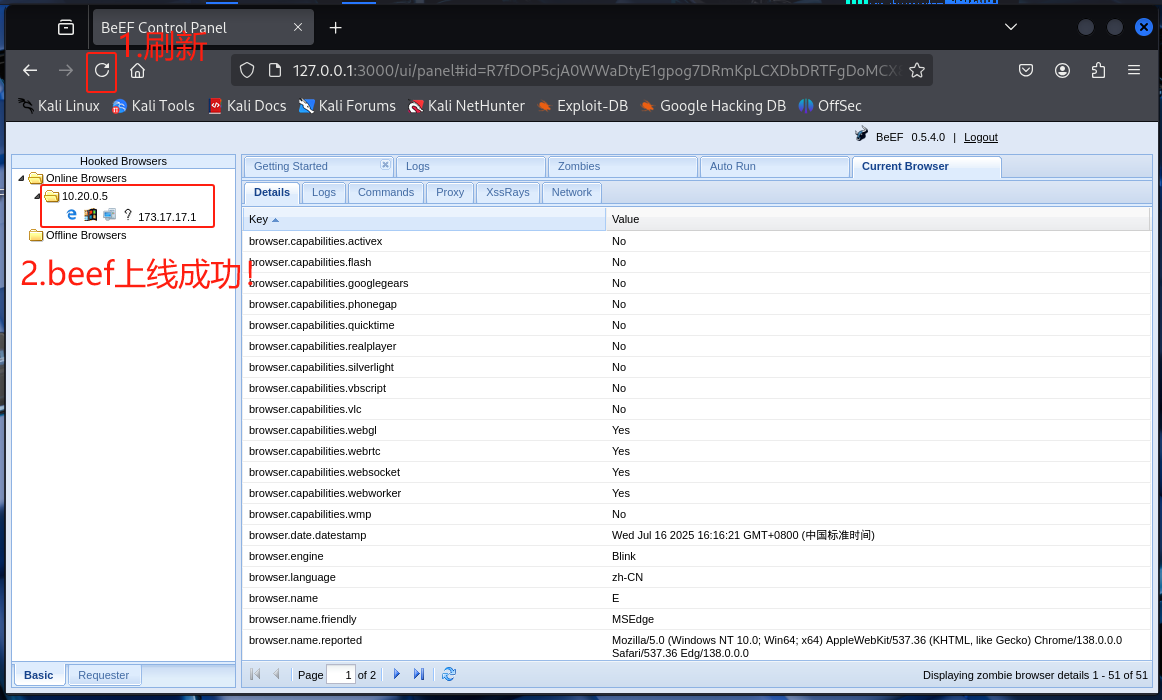Click the page number input field
Screen dimensions: 1162x700
(x=341, y=675)
